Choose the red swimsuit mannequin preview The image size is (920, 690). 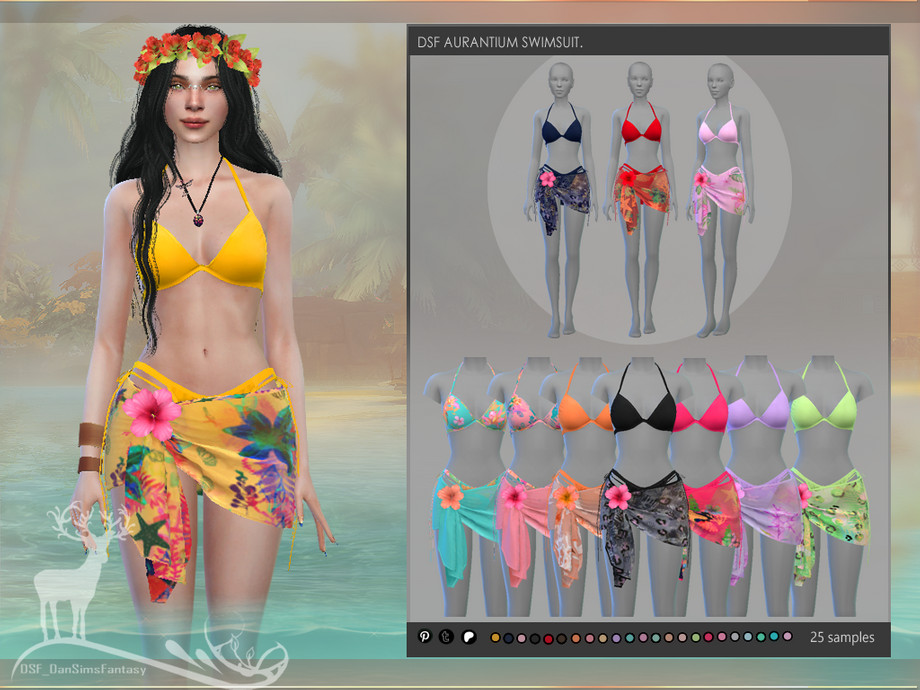(x=640, y=199)
